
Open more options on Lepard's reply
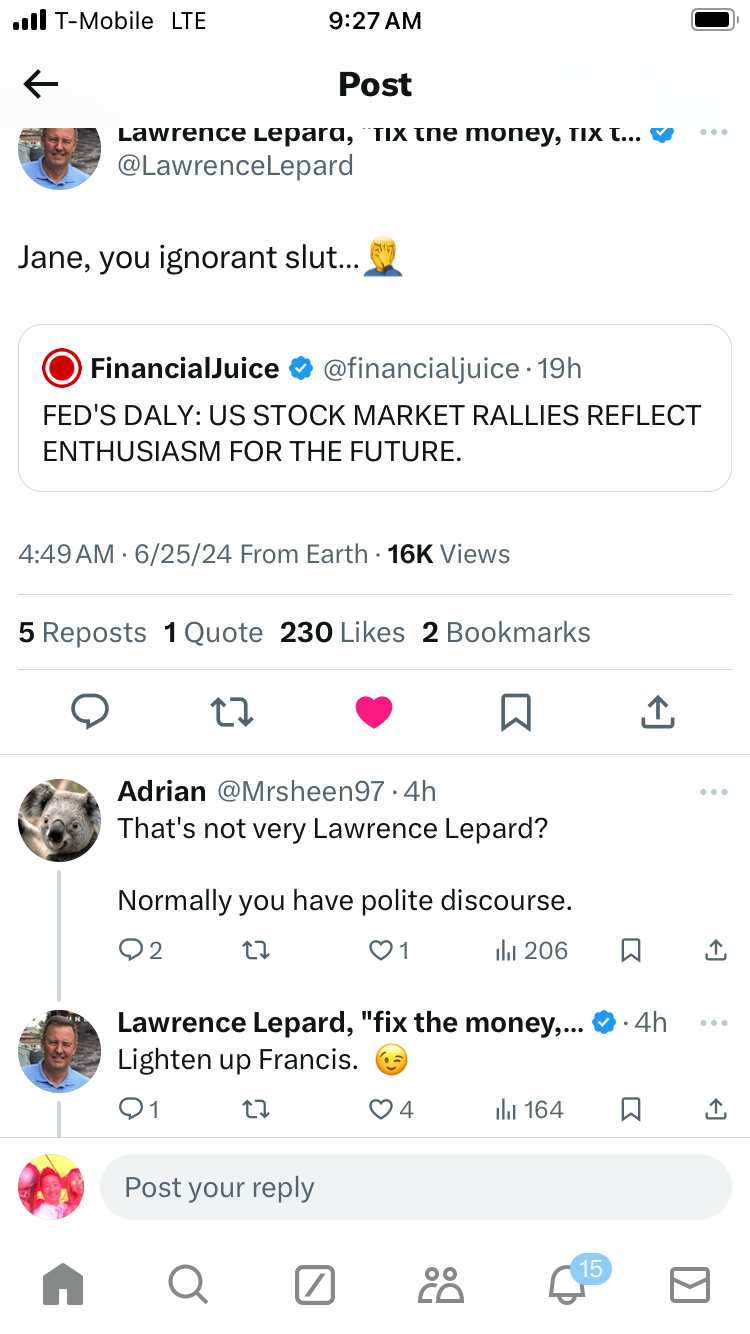(x=713, y=1023)
